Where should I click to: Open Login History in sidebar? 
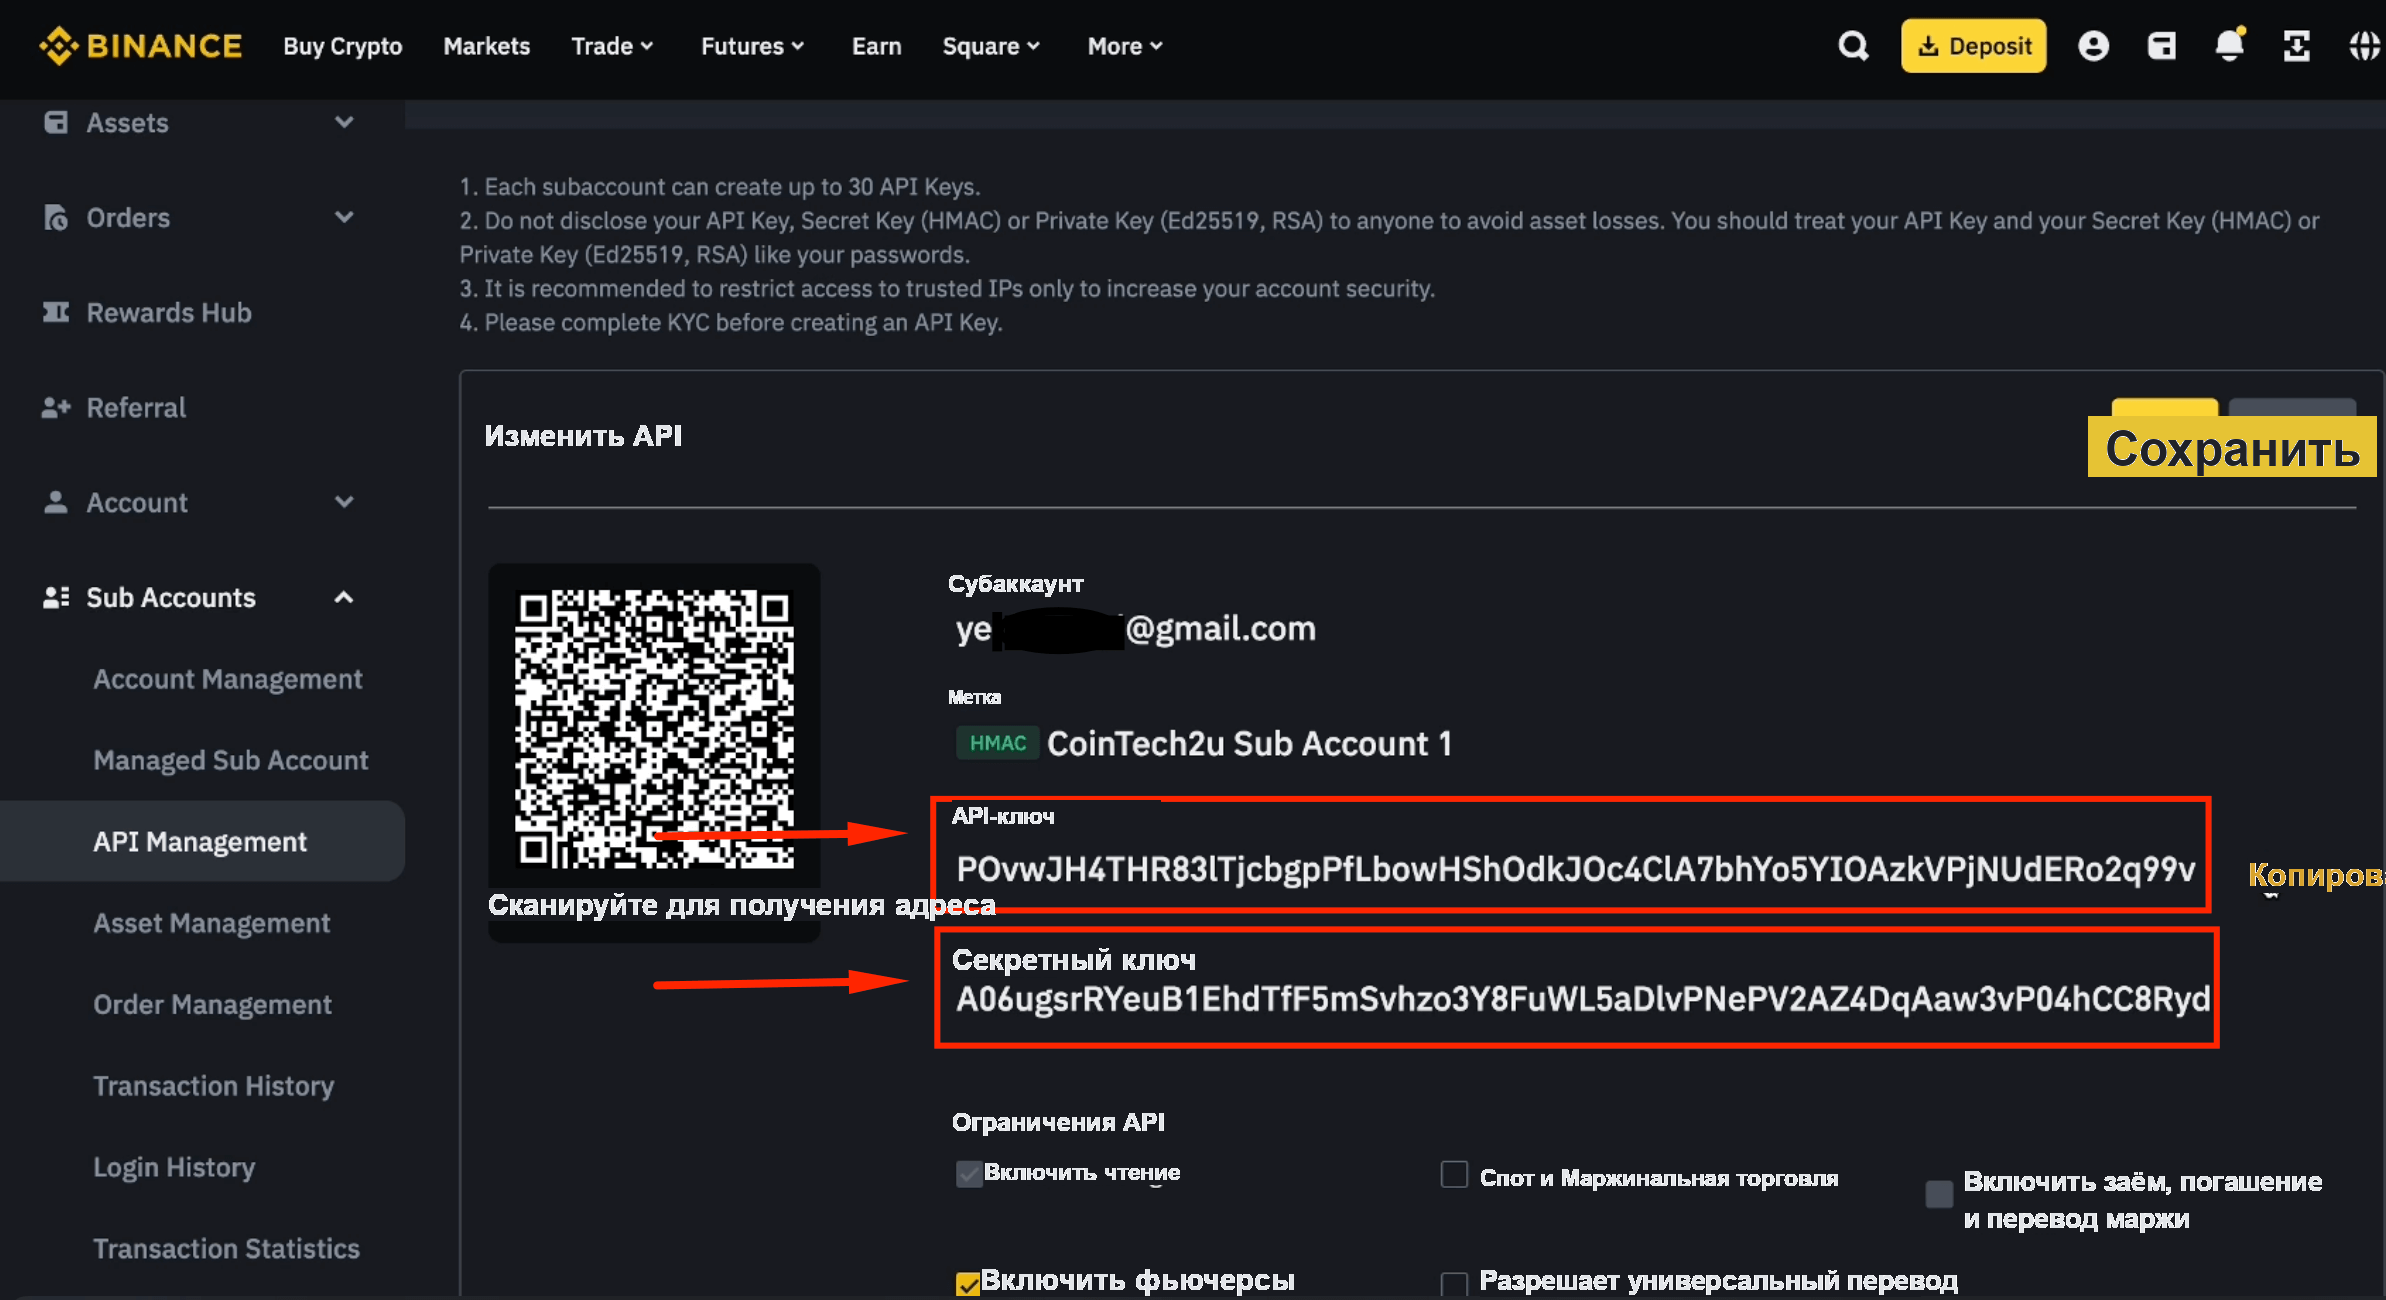tap(174, 1167)
